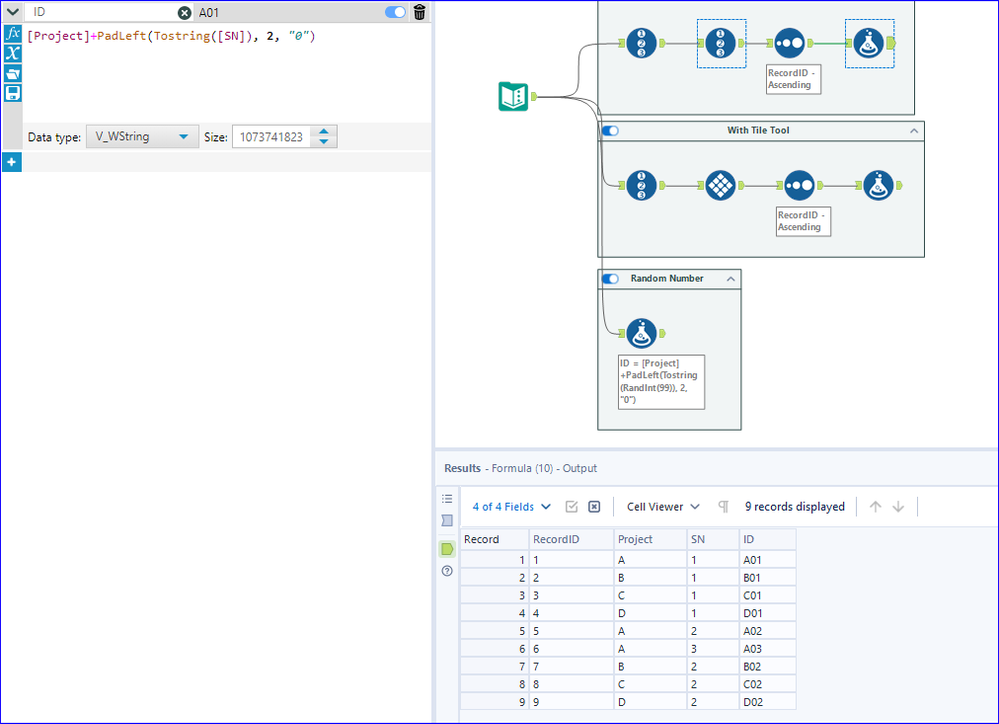Select cell B02 in ID column
Image resolution: width=999 pixels, height=724 pixels.
768,667
